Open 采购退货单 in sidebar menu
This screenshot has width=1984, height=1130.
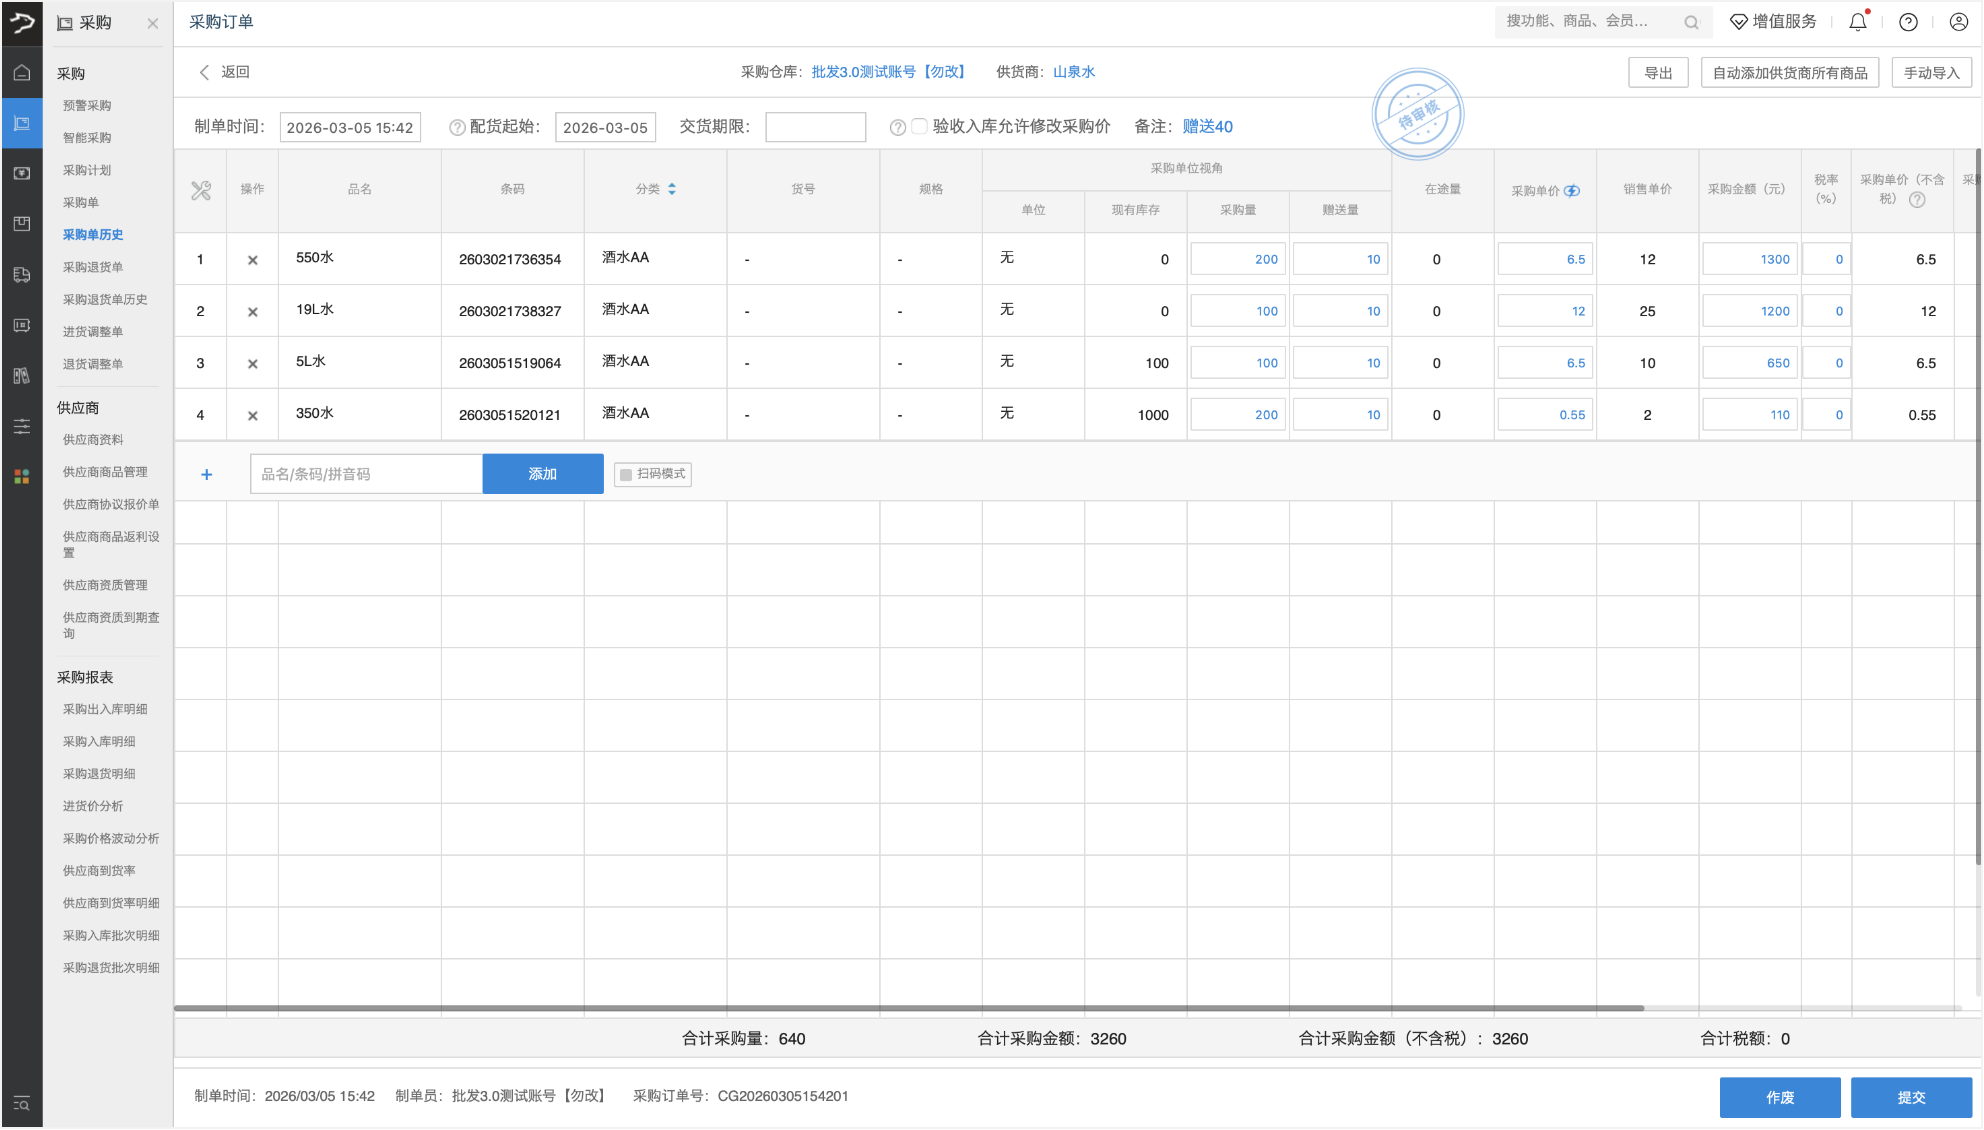(93, 267)
